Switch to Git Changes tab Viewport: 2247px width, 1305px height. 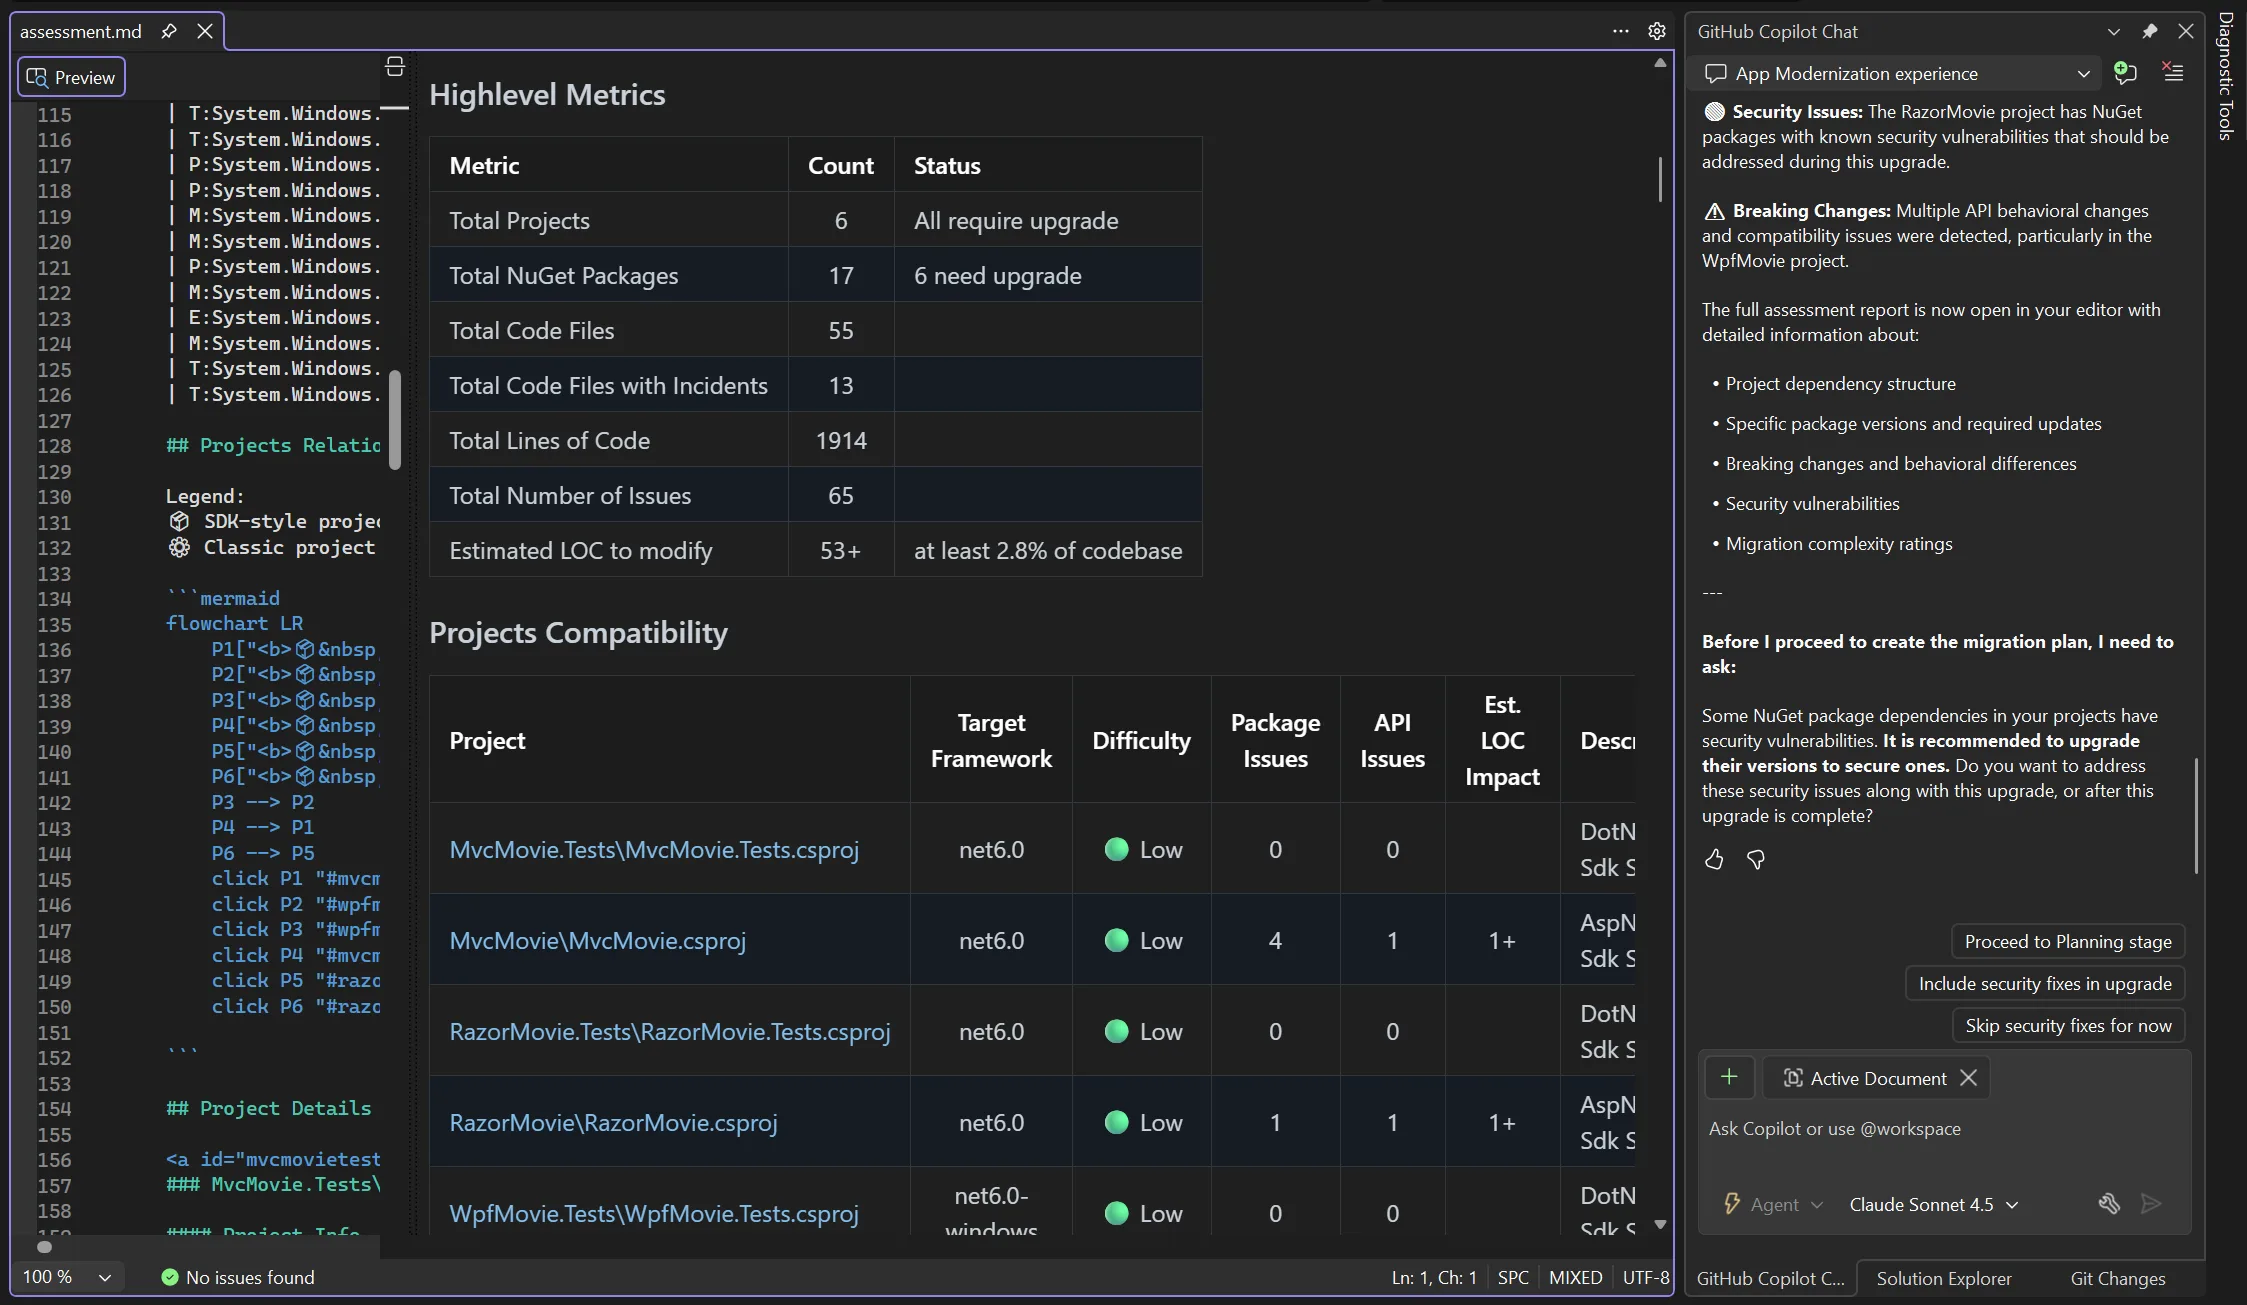pos(2117,1278)
